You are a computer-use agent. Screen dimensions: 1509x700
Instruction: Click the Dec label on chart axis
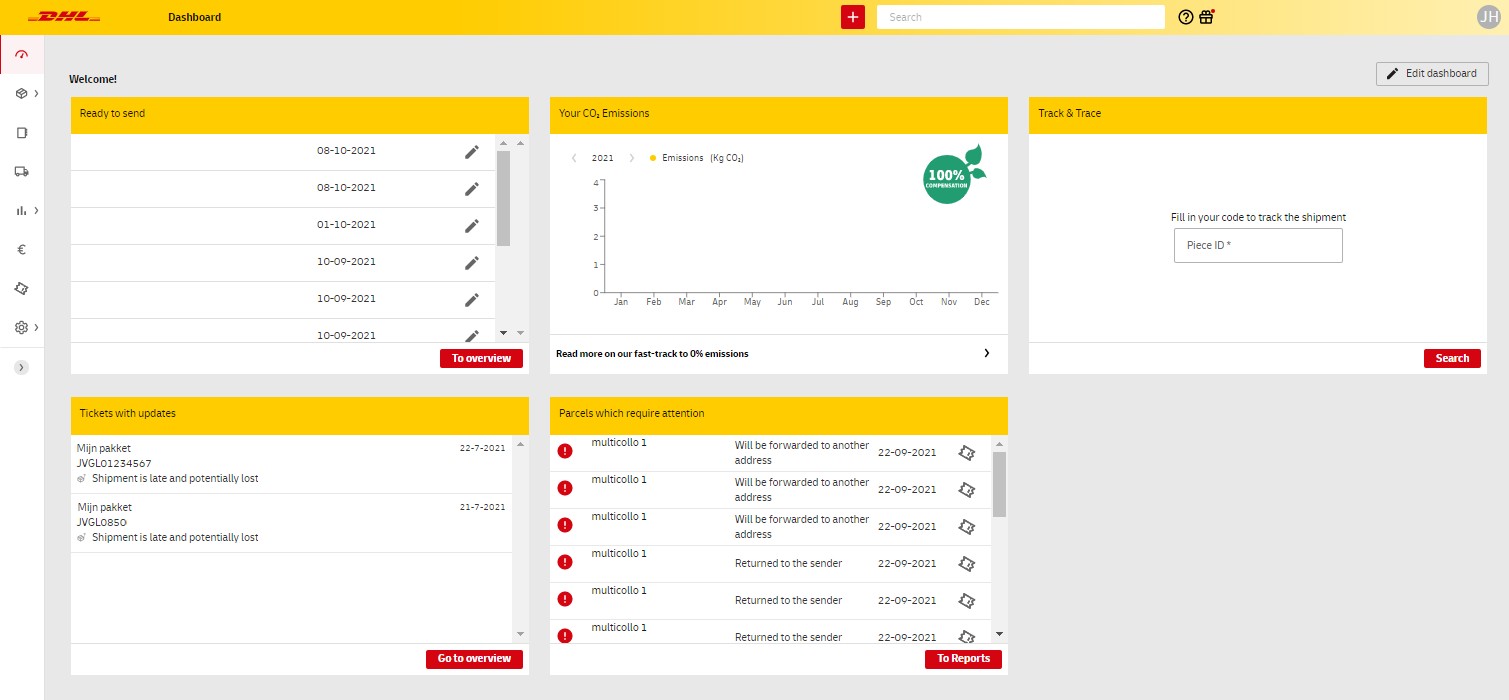(x=982, y=302)
